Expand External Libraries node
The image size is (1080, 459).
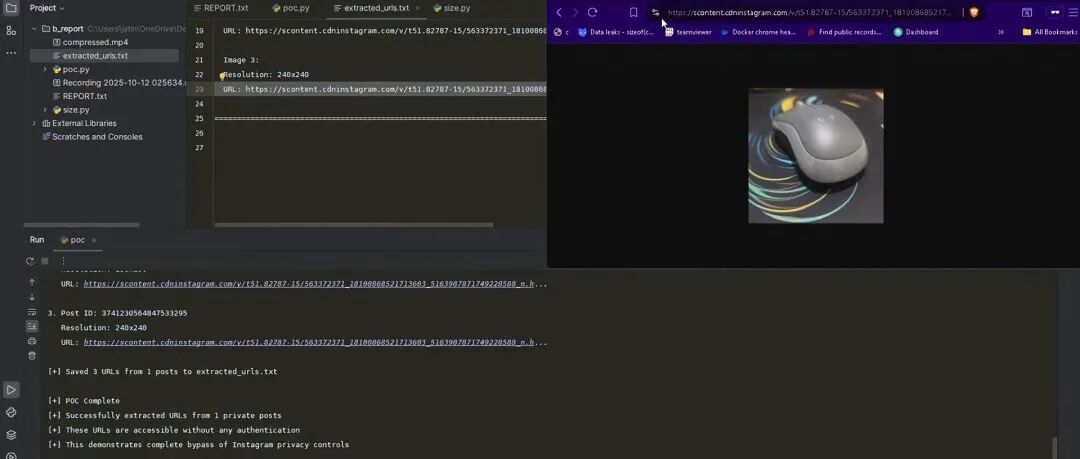(34, 123)
